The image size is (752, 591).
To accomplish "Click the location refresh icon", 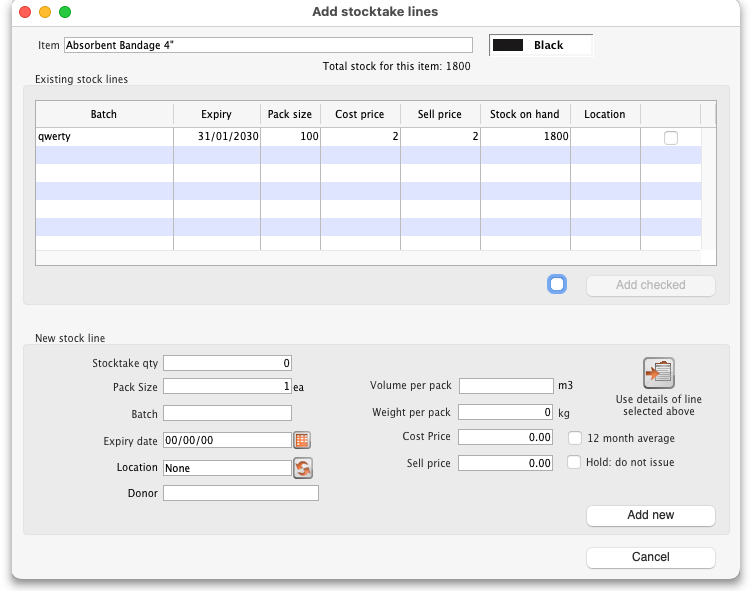I will (x=302, y=467).
